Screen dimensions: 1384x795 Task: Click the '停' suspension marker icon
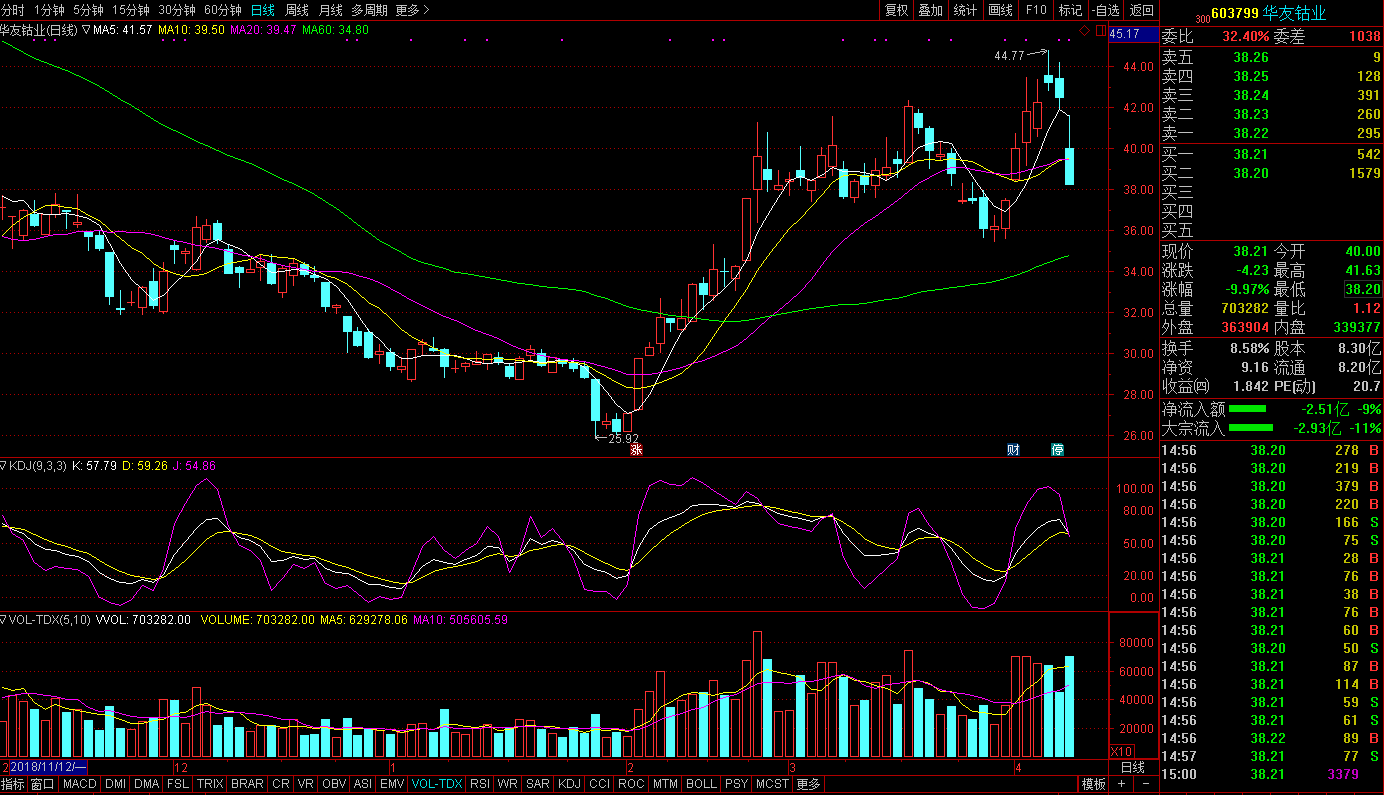tap(1057, 449)
